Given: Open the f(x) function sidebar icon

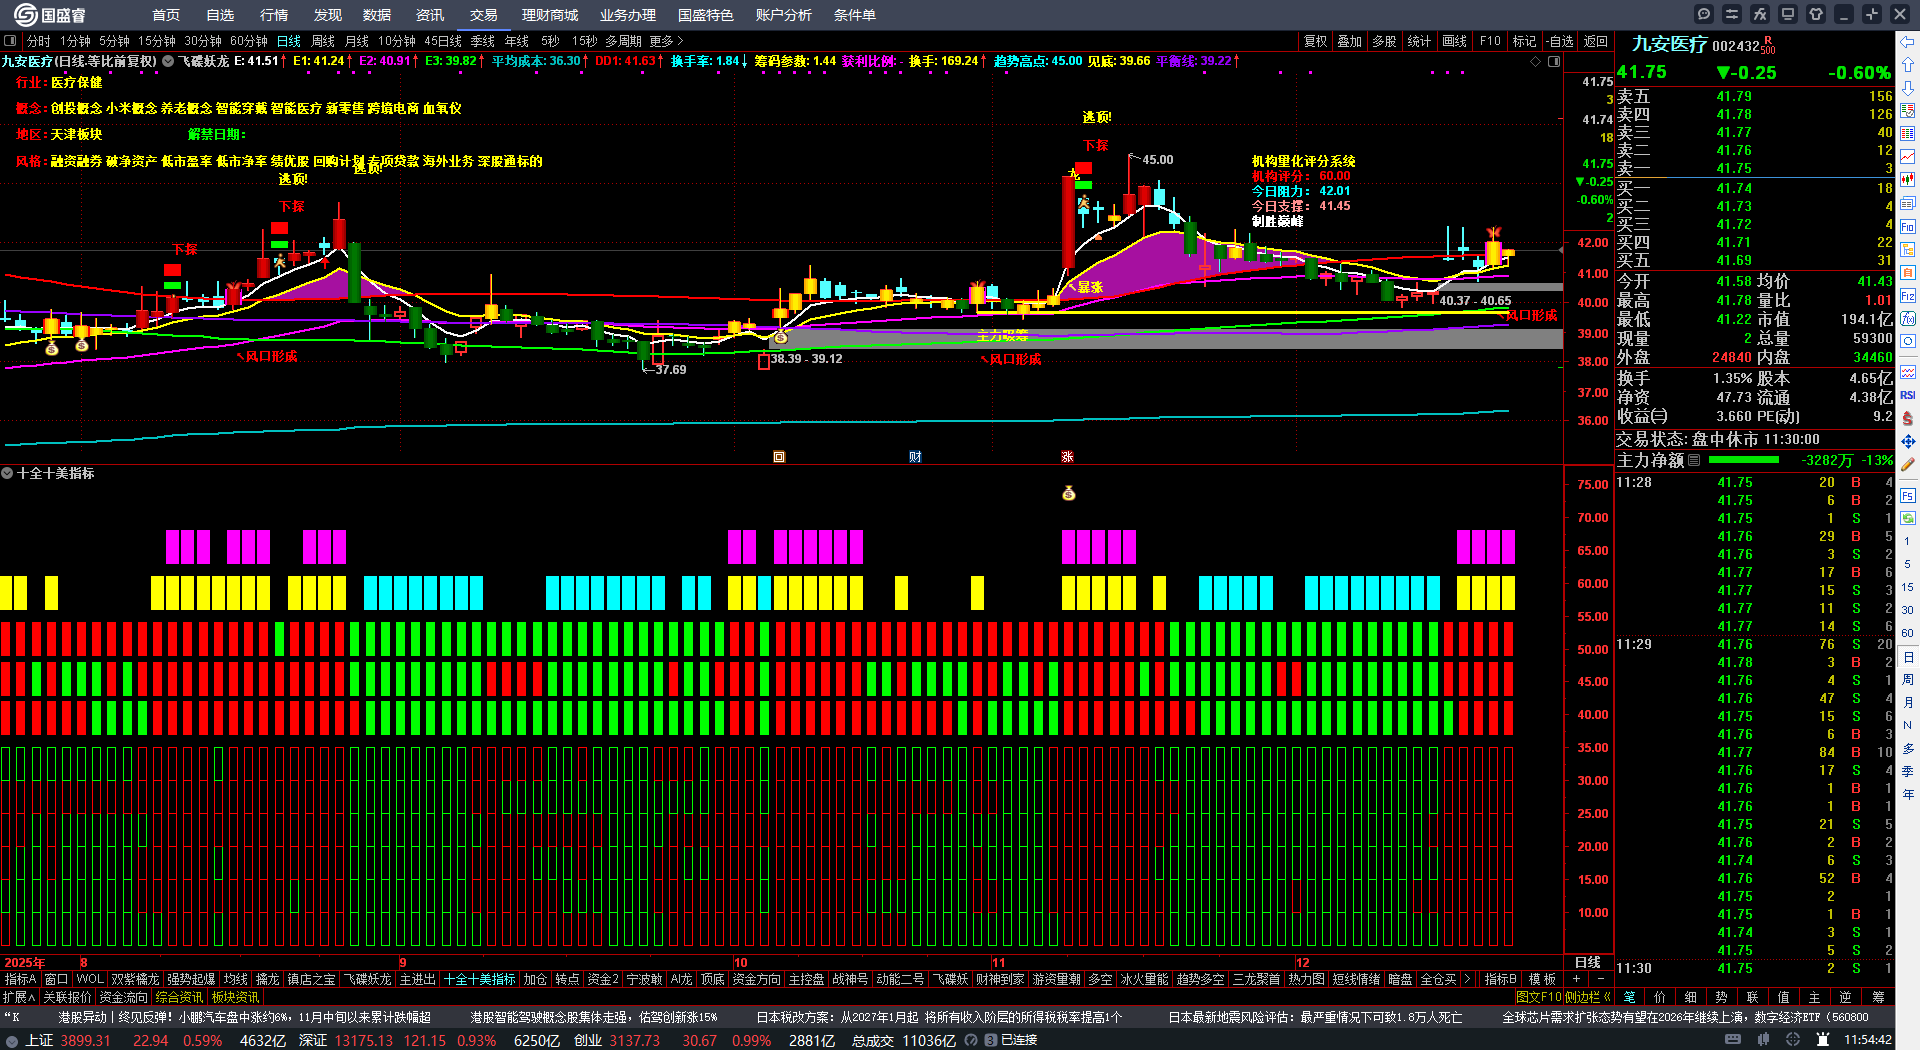Looking at the screenshot, I should [x=1908, y=319].
